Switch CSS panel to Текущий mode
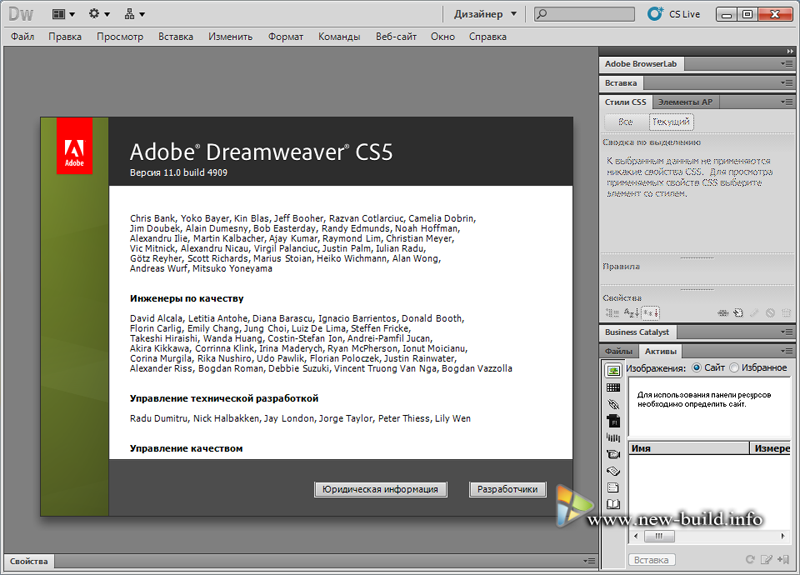Screen dimensions: 800x575 (671, 121)
